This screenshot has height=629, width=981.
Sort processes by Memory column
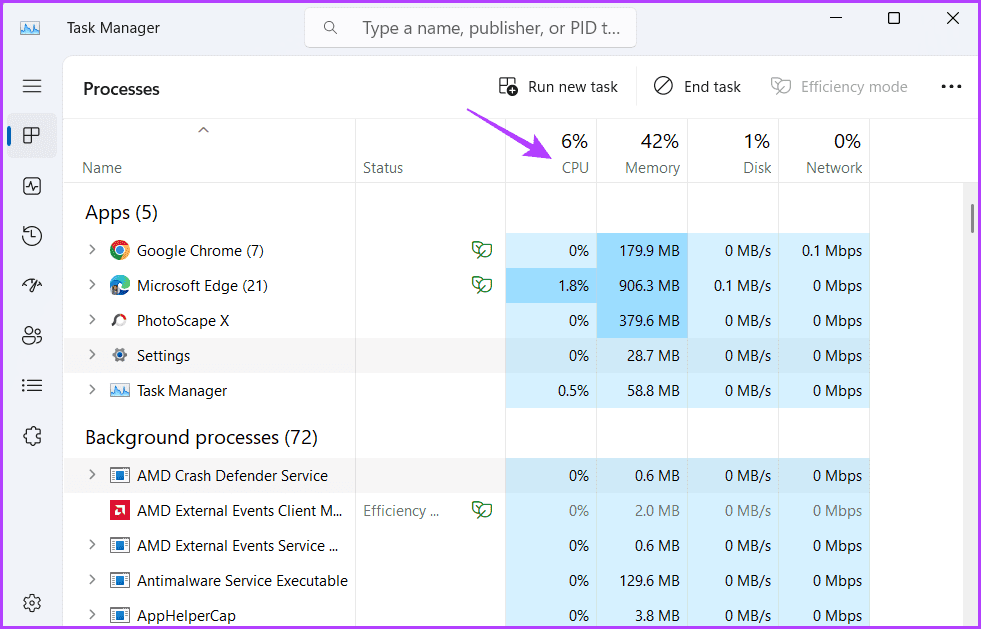(x=642, y=152)
